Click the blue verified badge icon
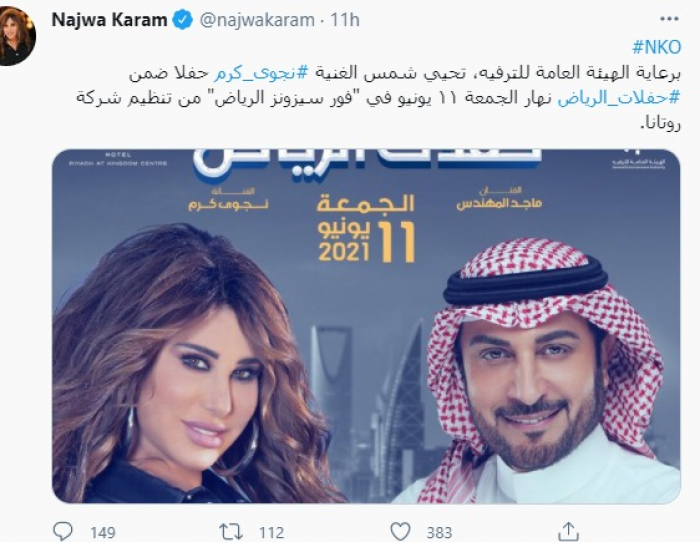 point(182,20)
